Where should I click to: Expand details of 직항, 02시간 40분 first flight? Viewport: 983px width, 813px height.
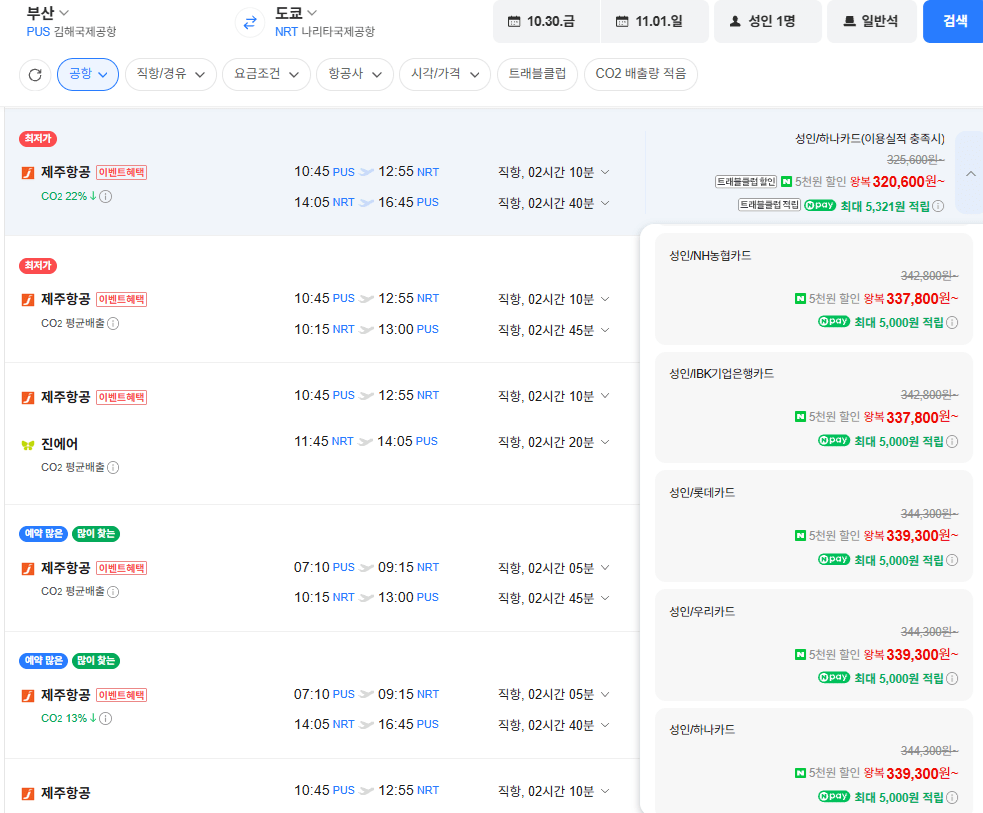pyautogui.click(x=554, y=203)
